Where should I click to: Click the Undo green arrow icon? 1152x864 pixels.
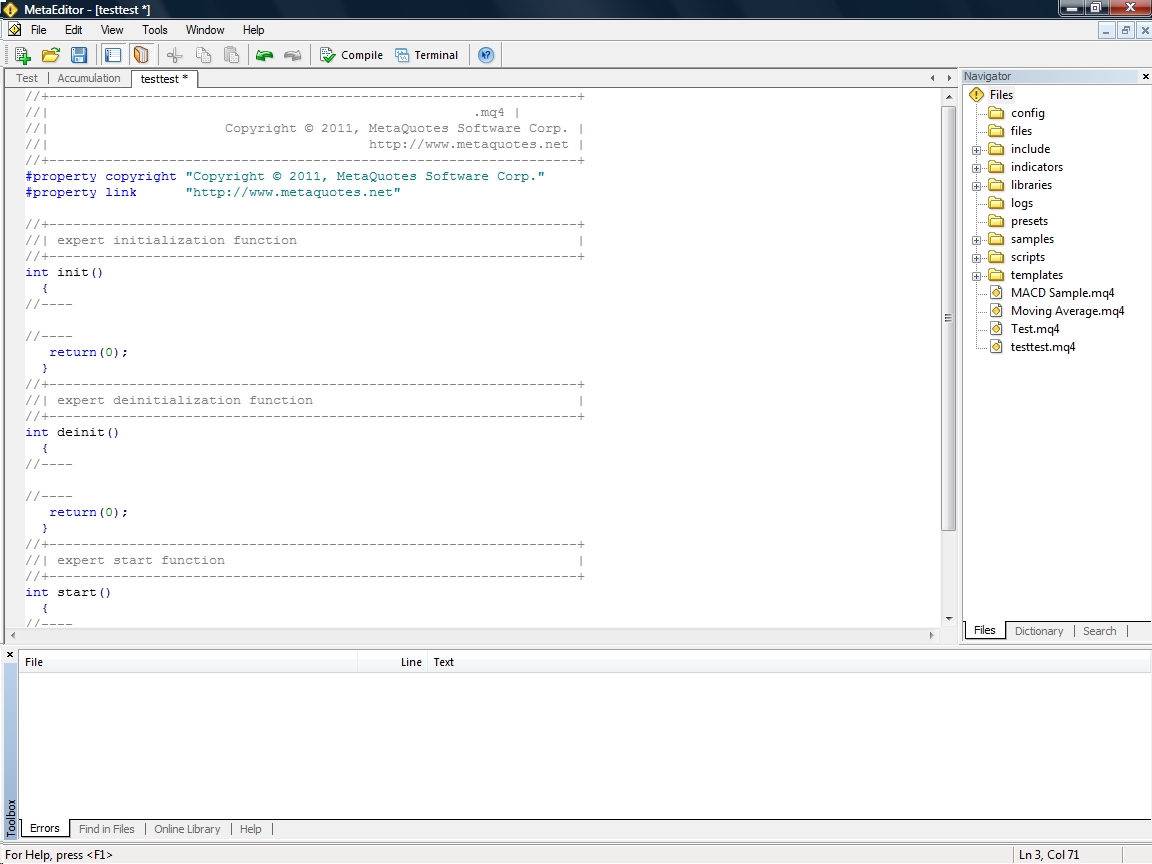pyautogui.click(x=264, y=55)
